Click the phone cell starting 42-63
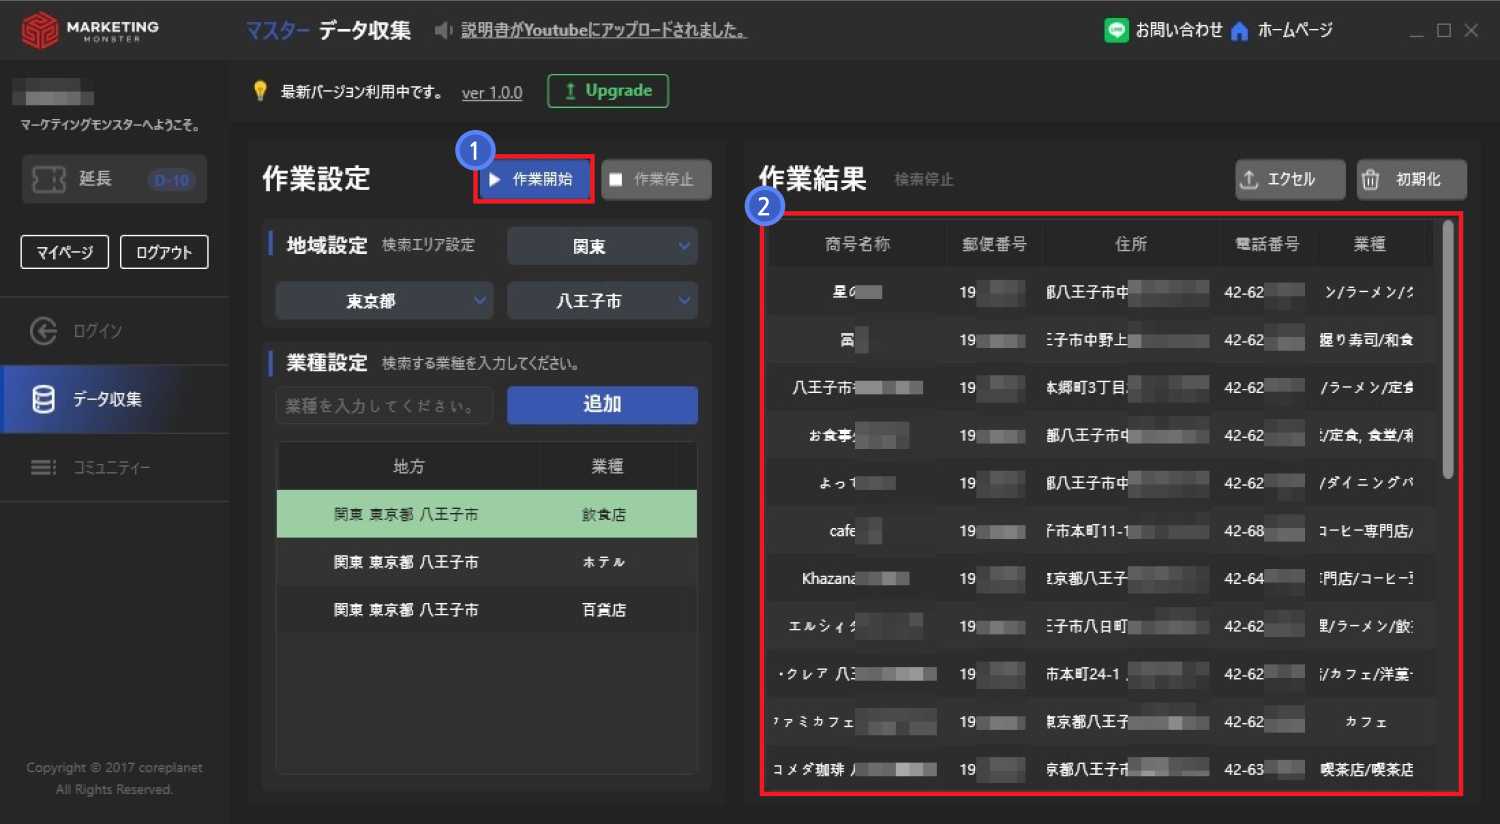1500x824 pixels. [1265, 769]
